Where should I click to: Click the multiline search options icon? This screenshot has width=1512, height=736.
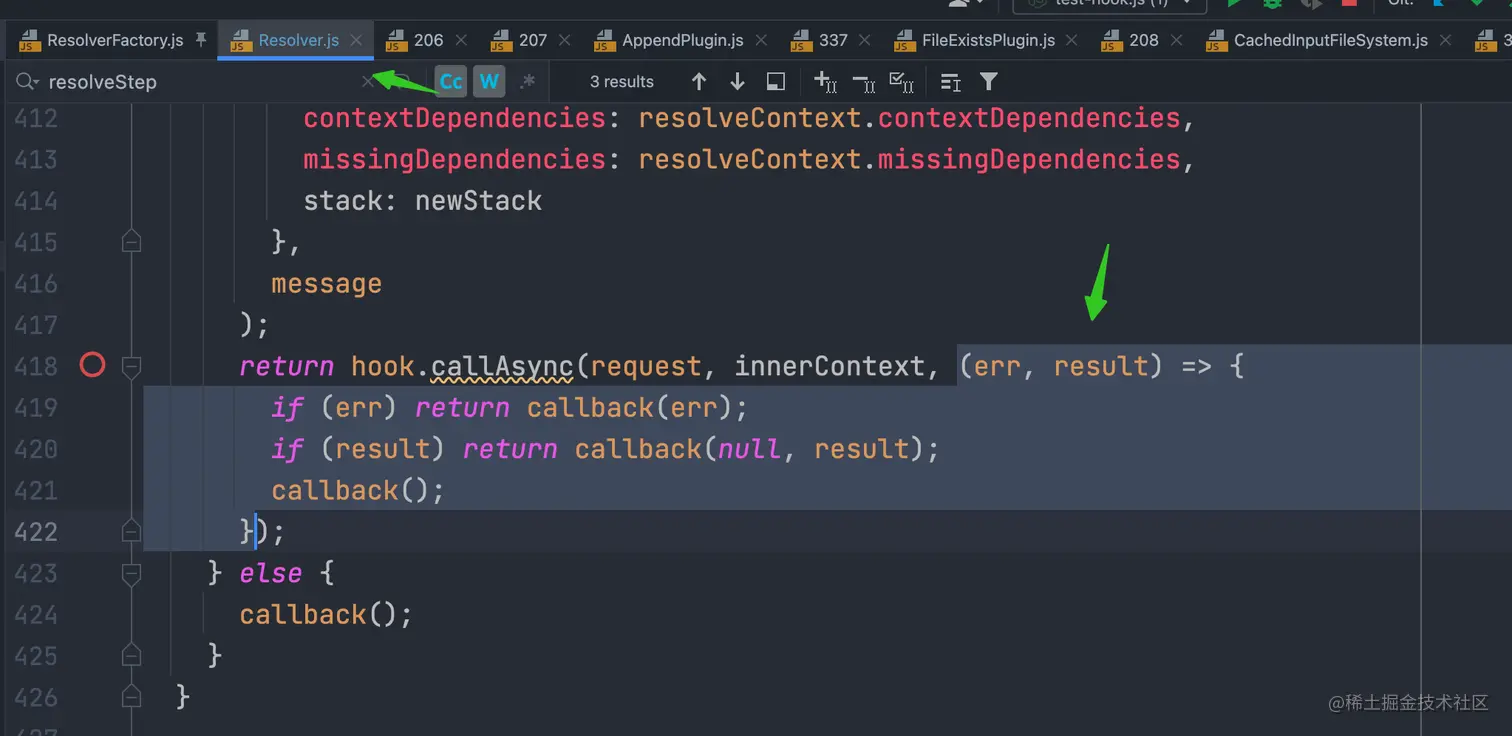(x=950, y=81)
